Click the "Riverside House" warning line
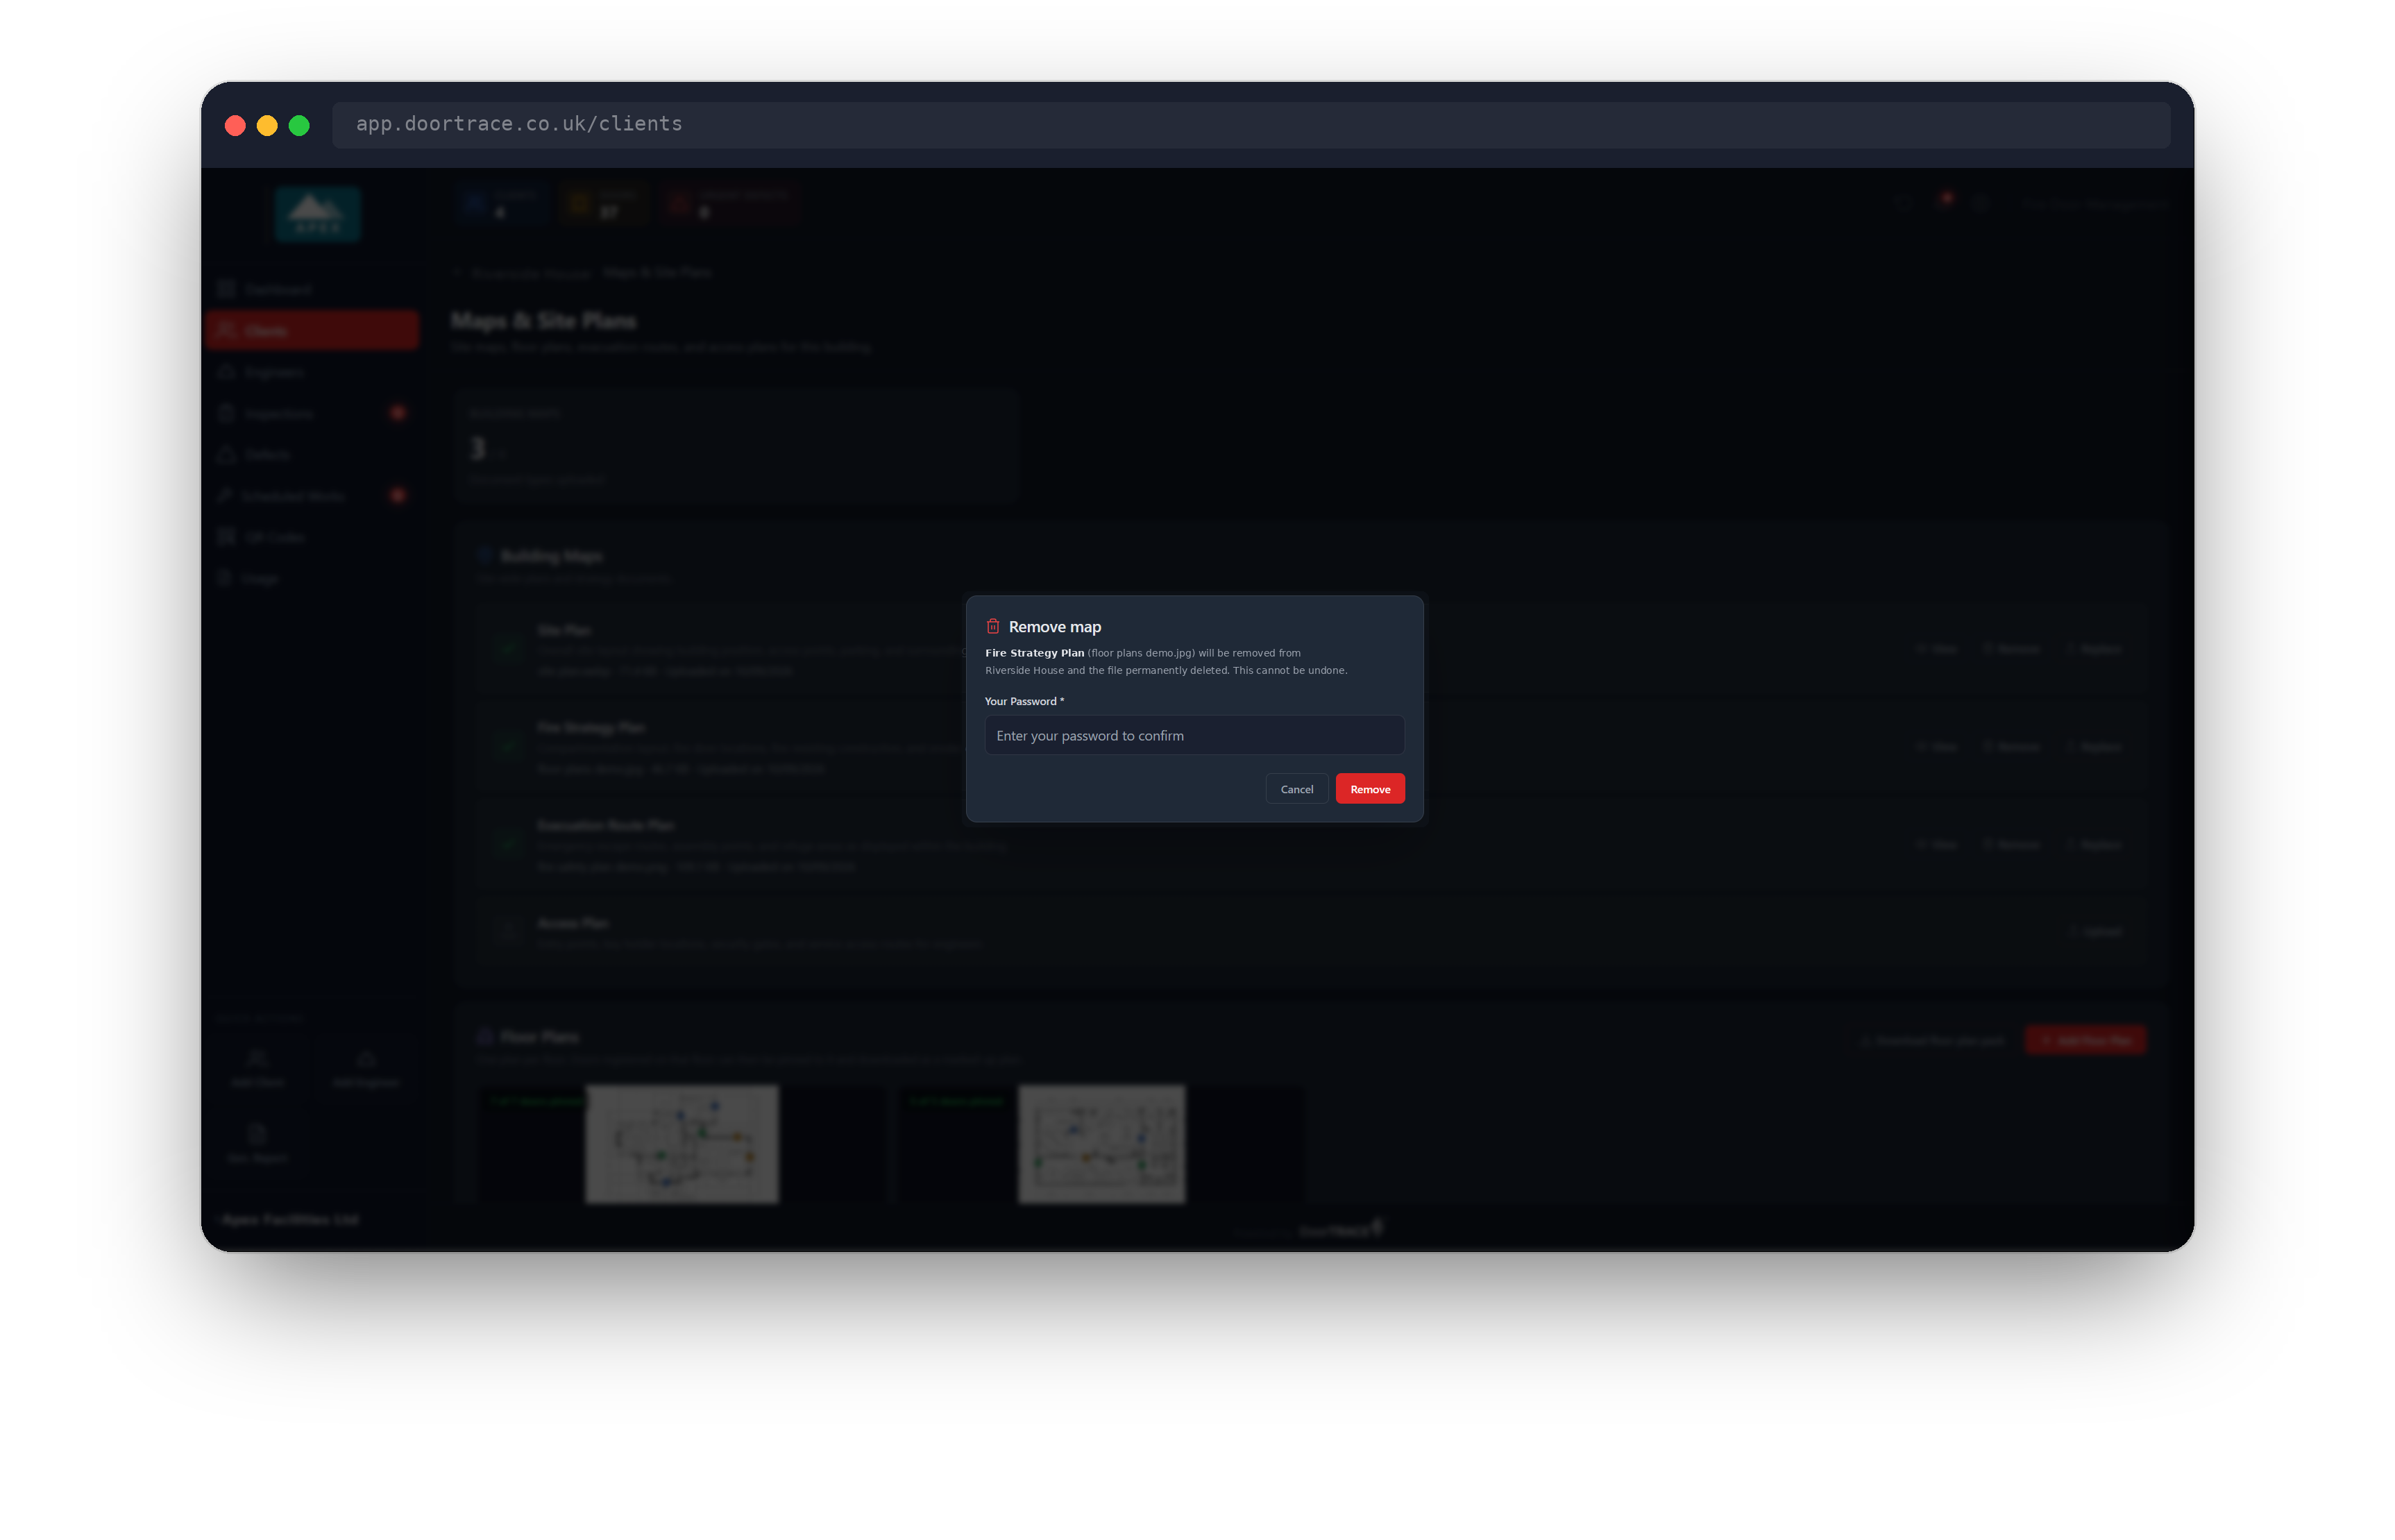The height and width of the screenshot is (1540, 2395). [x=1165, y=670]
